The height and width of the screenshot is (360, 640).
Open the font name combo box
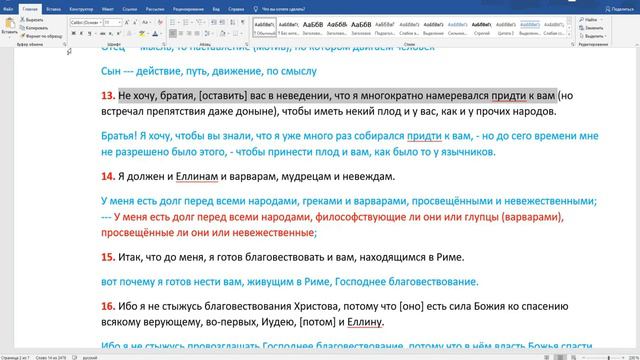[86, 22]
